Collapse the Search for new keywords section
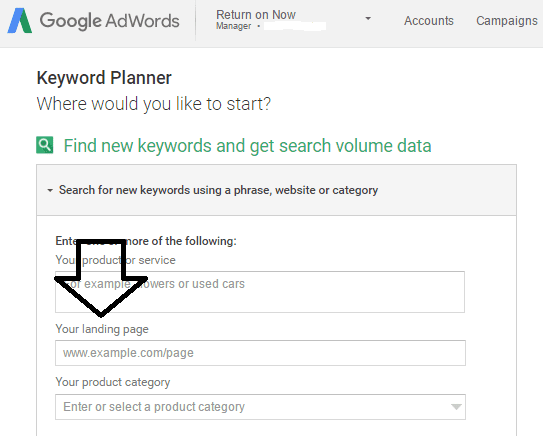Viewport: 543px width, 436px height. tap(50, 190)
